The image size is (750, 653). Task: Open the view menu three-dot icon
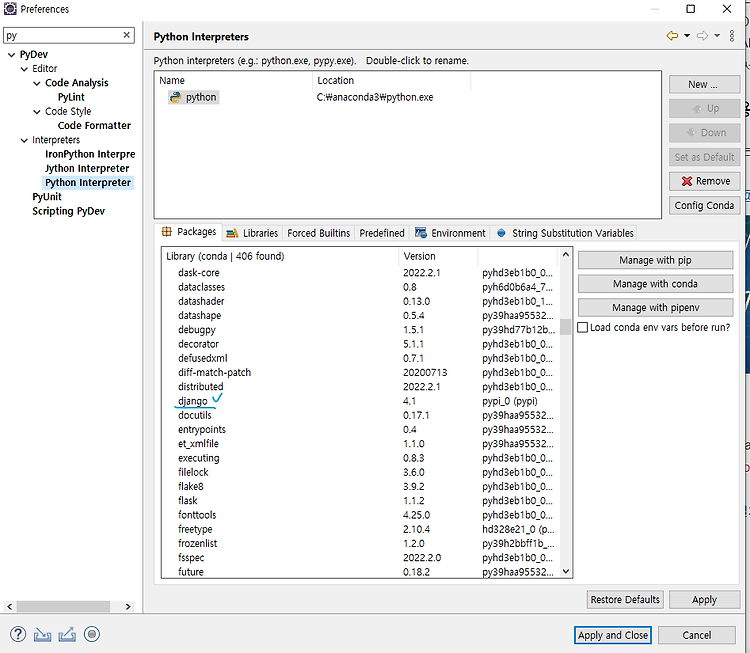coord(732,36)
